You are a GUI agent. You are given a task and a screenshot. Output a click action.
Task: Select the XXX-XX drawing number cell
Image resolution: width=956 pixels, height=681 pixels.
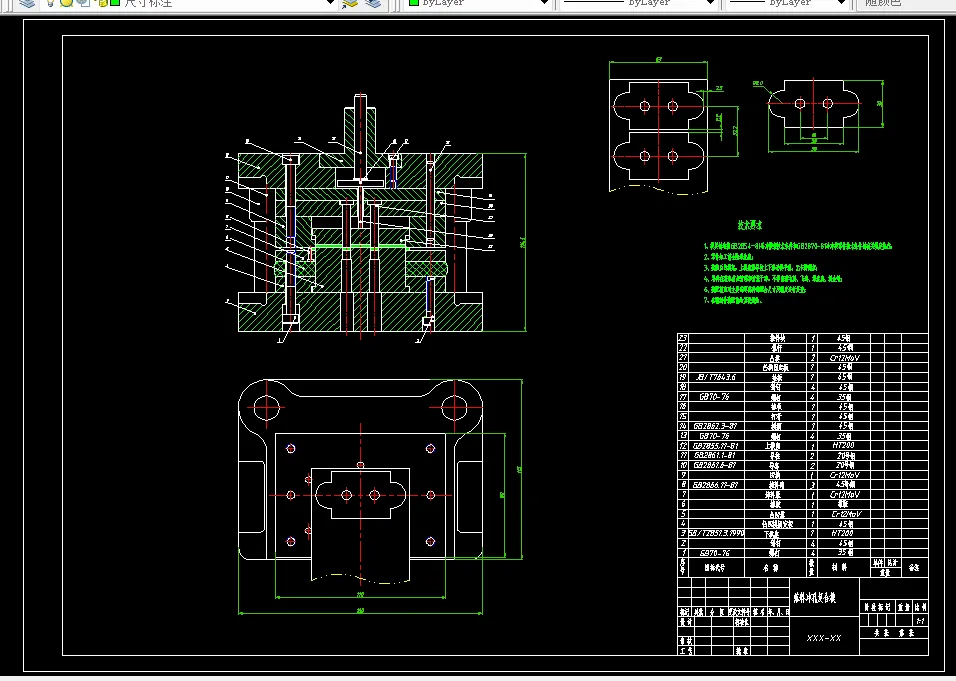(x=824, y=638)
